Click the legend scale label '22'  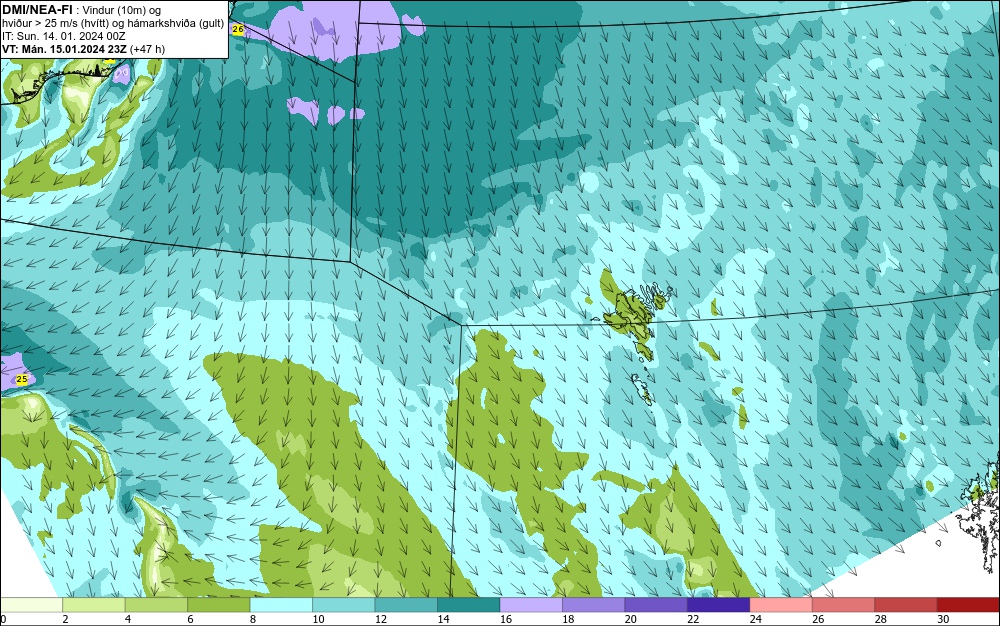[x=693, y=619]
